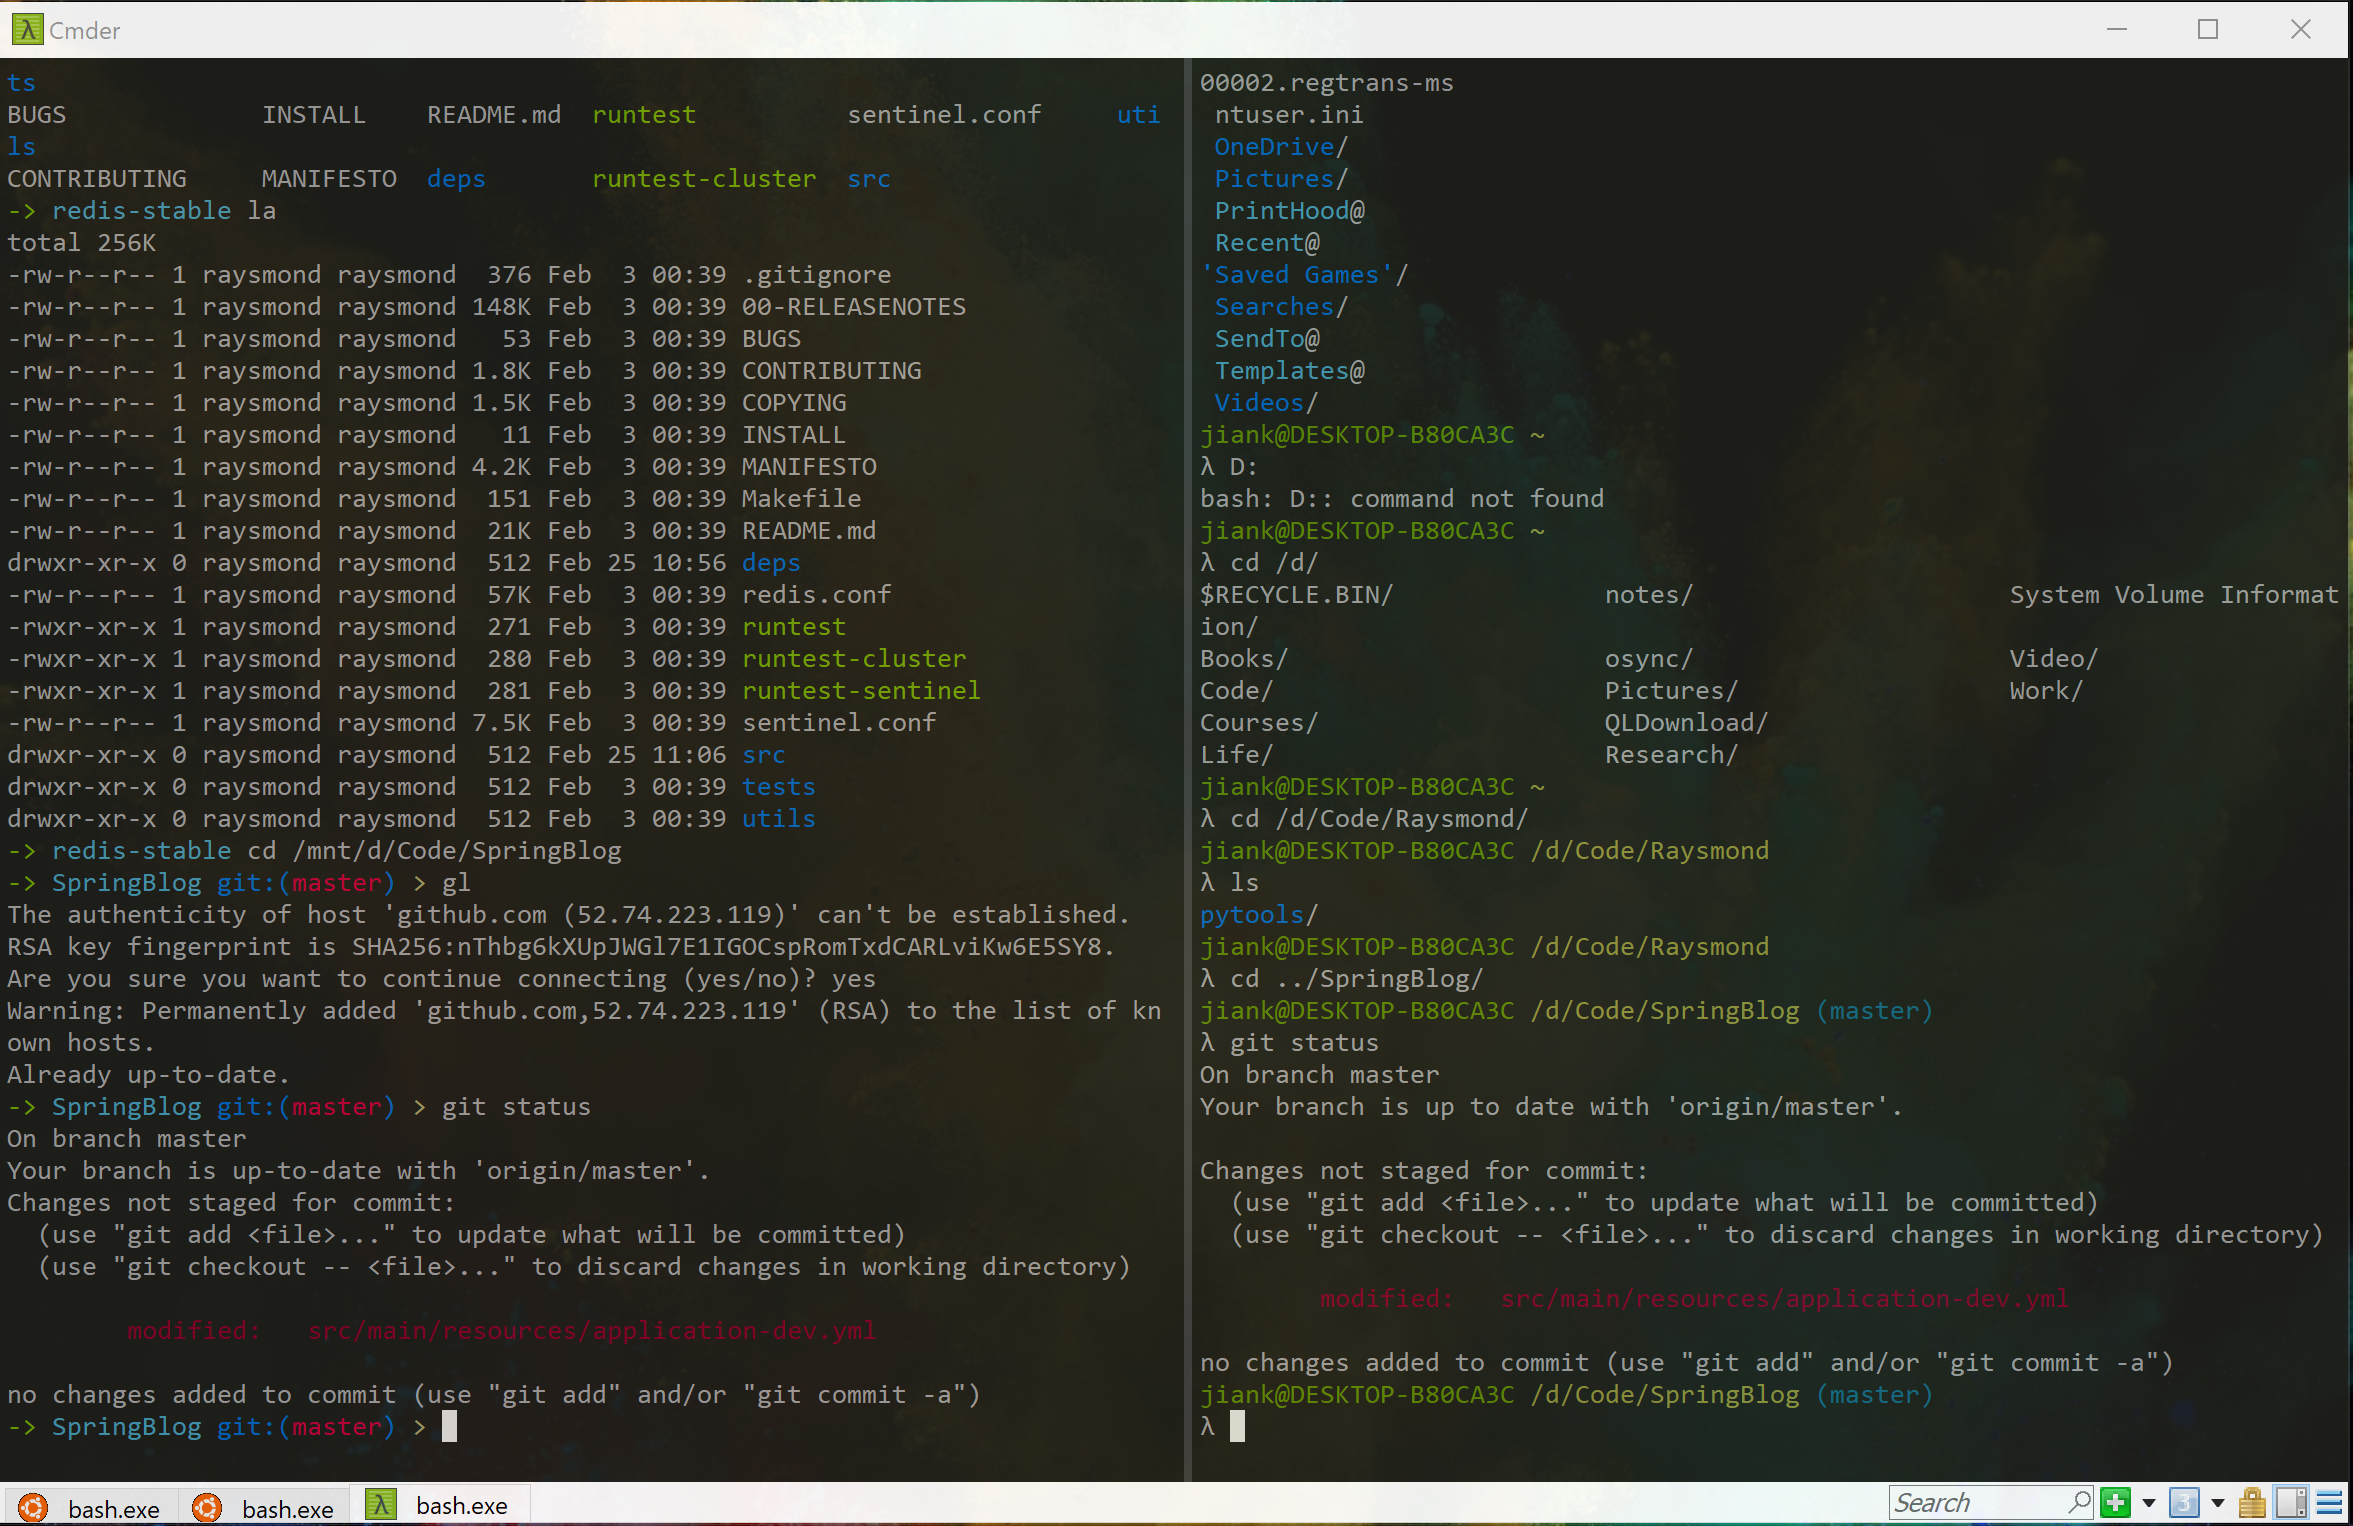Open a new console using the green plus icon

coord(2114,1502)
